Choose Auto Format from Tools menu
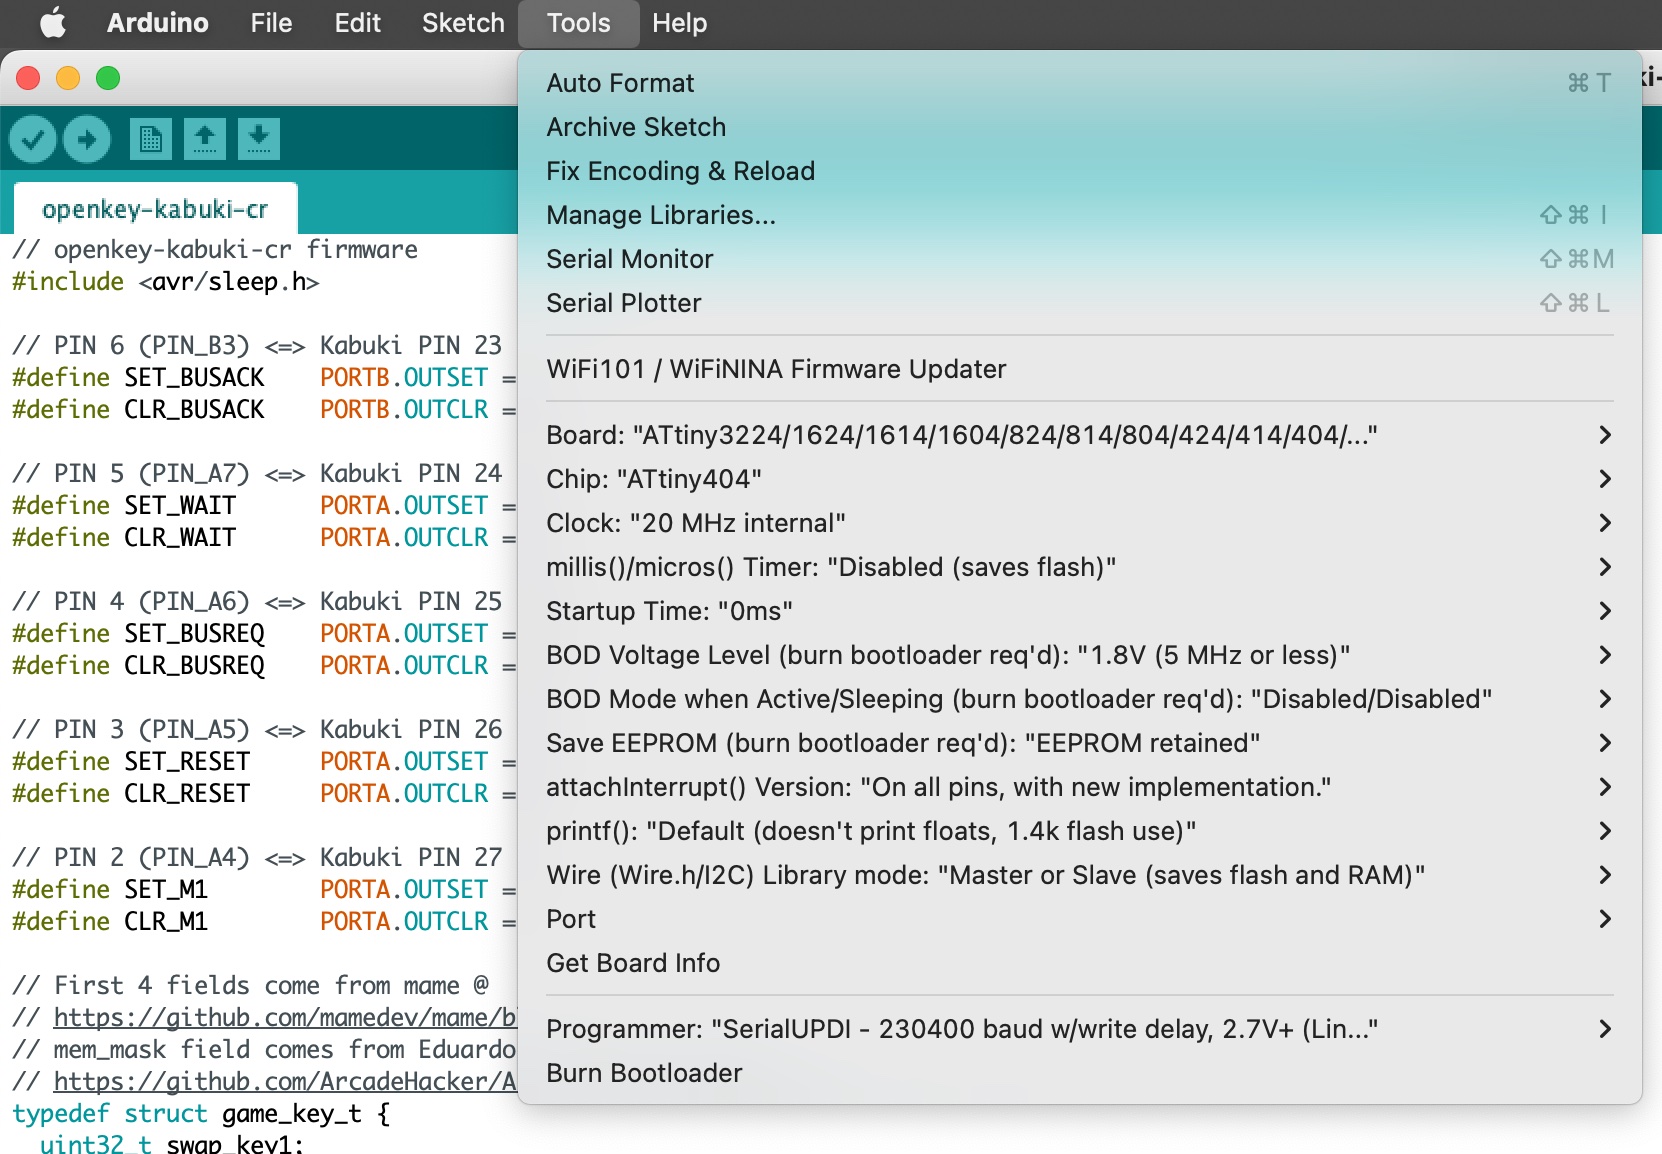The width and height of the screenshot is (1662, 1154). point(1080,83)
